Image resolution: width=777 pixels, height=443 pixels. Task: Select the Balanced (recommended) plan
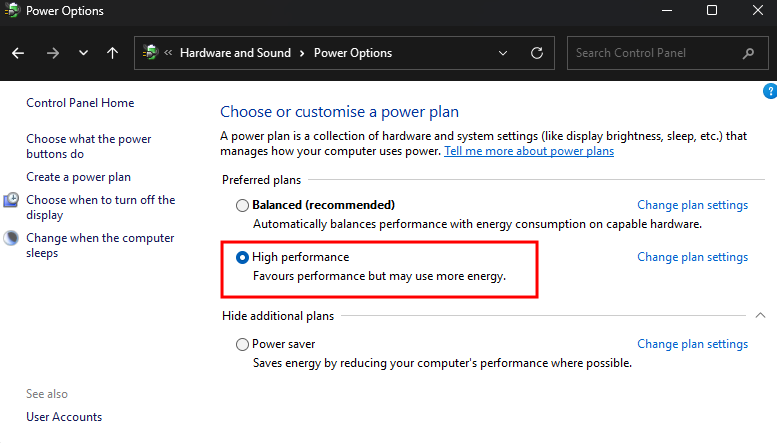point(242,205)
